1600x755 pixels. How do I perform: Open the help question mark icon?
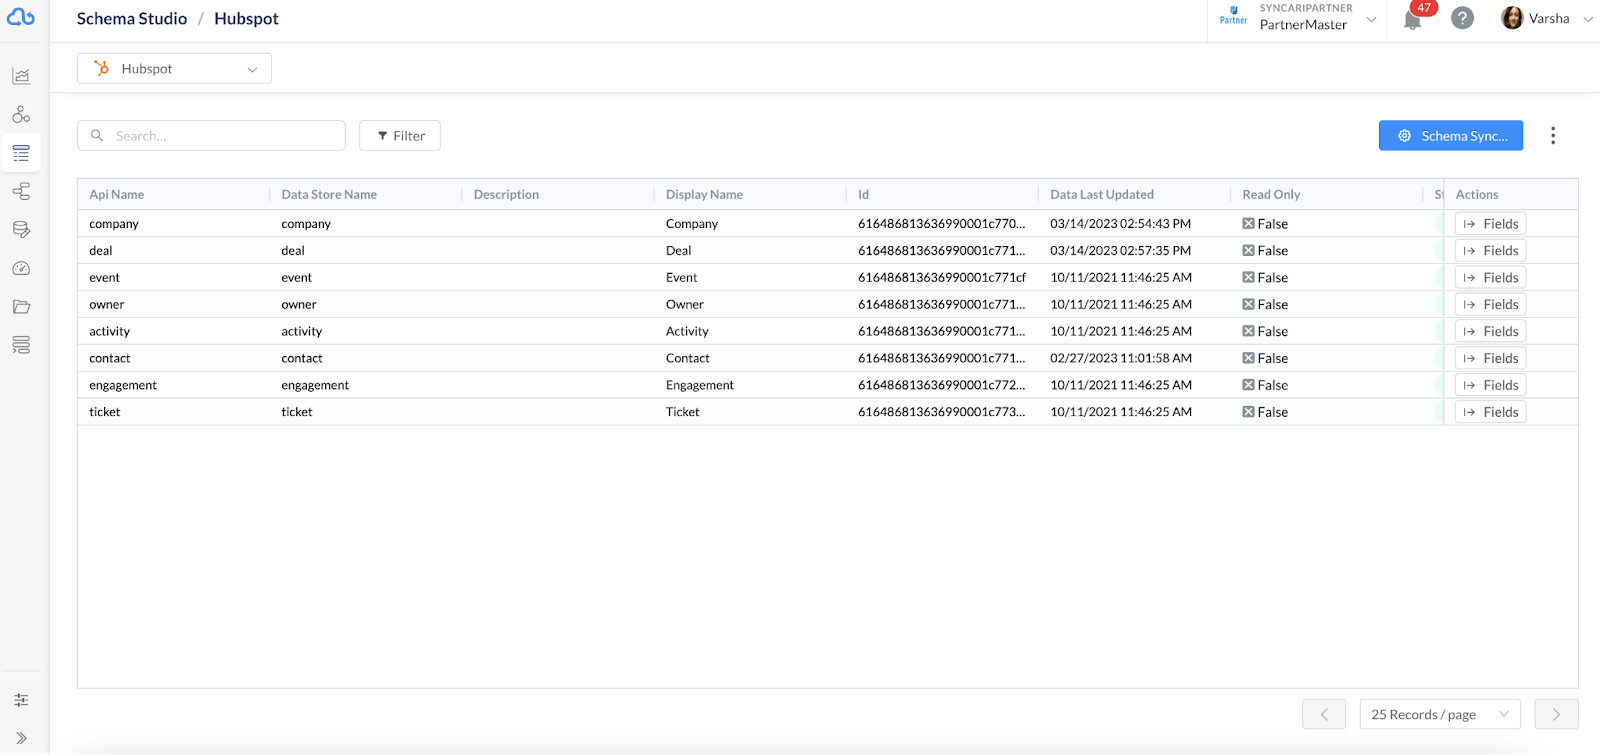[x=1462, y=18]
